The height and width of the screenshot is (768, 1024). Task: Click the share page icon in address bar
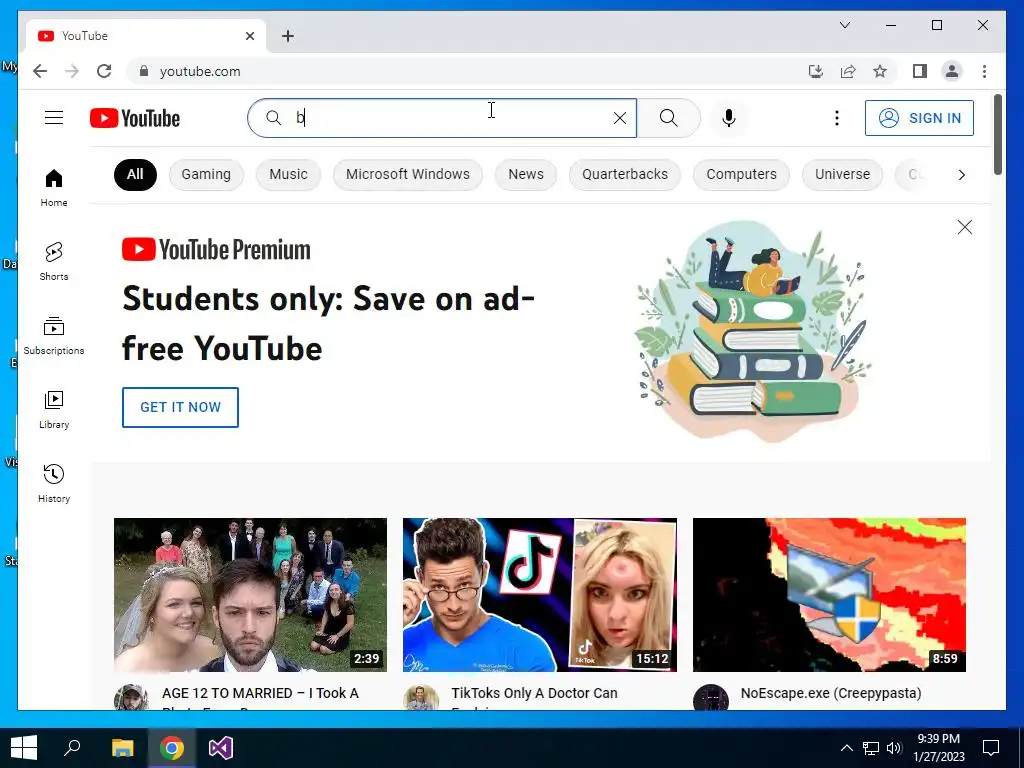point(848,71)
